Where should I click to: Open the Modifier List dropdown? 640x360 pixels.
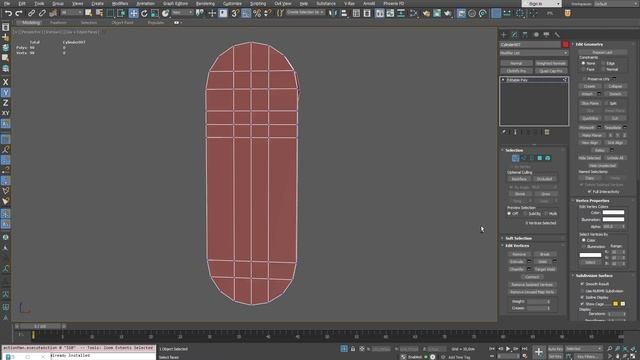click(x=534, y=53)
